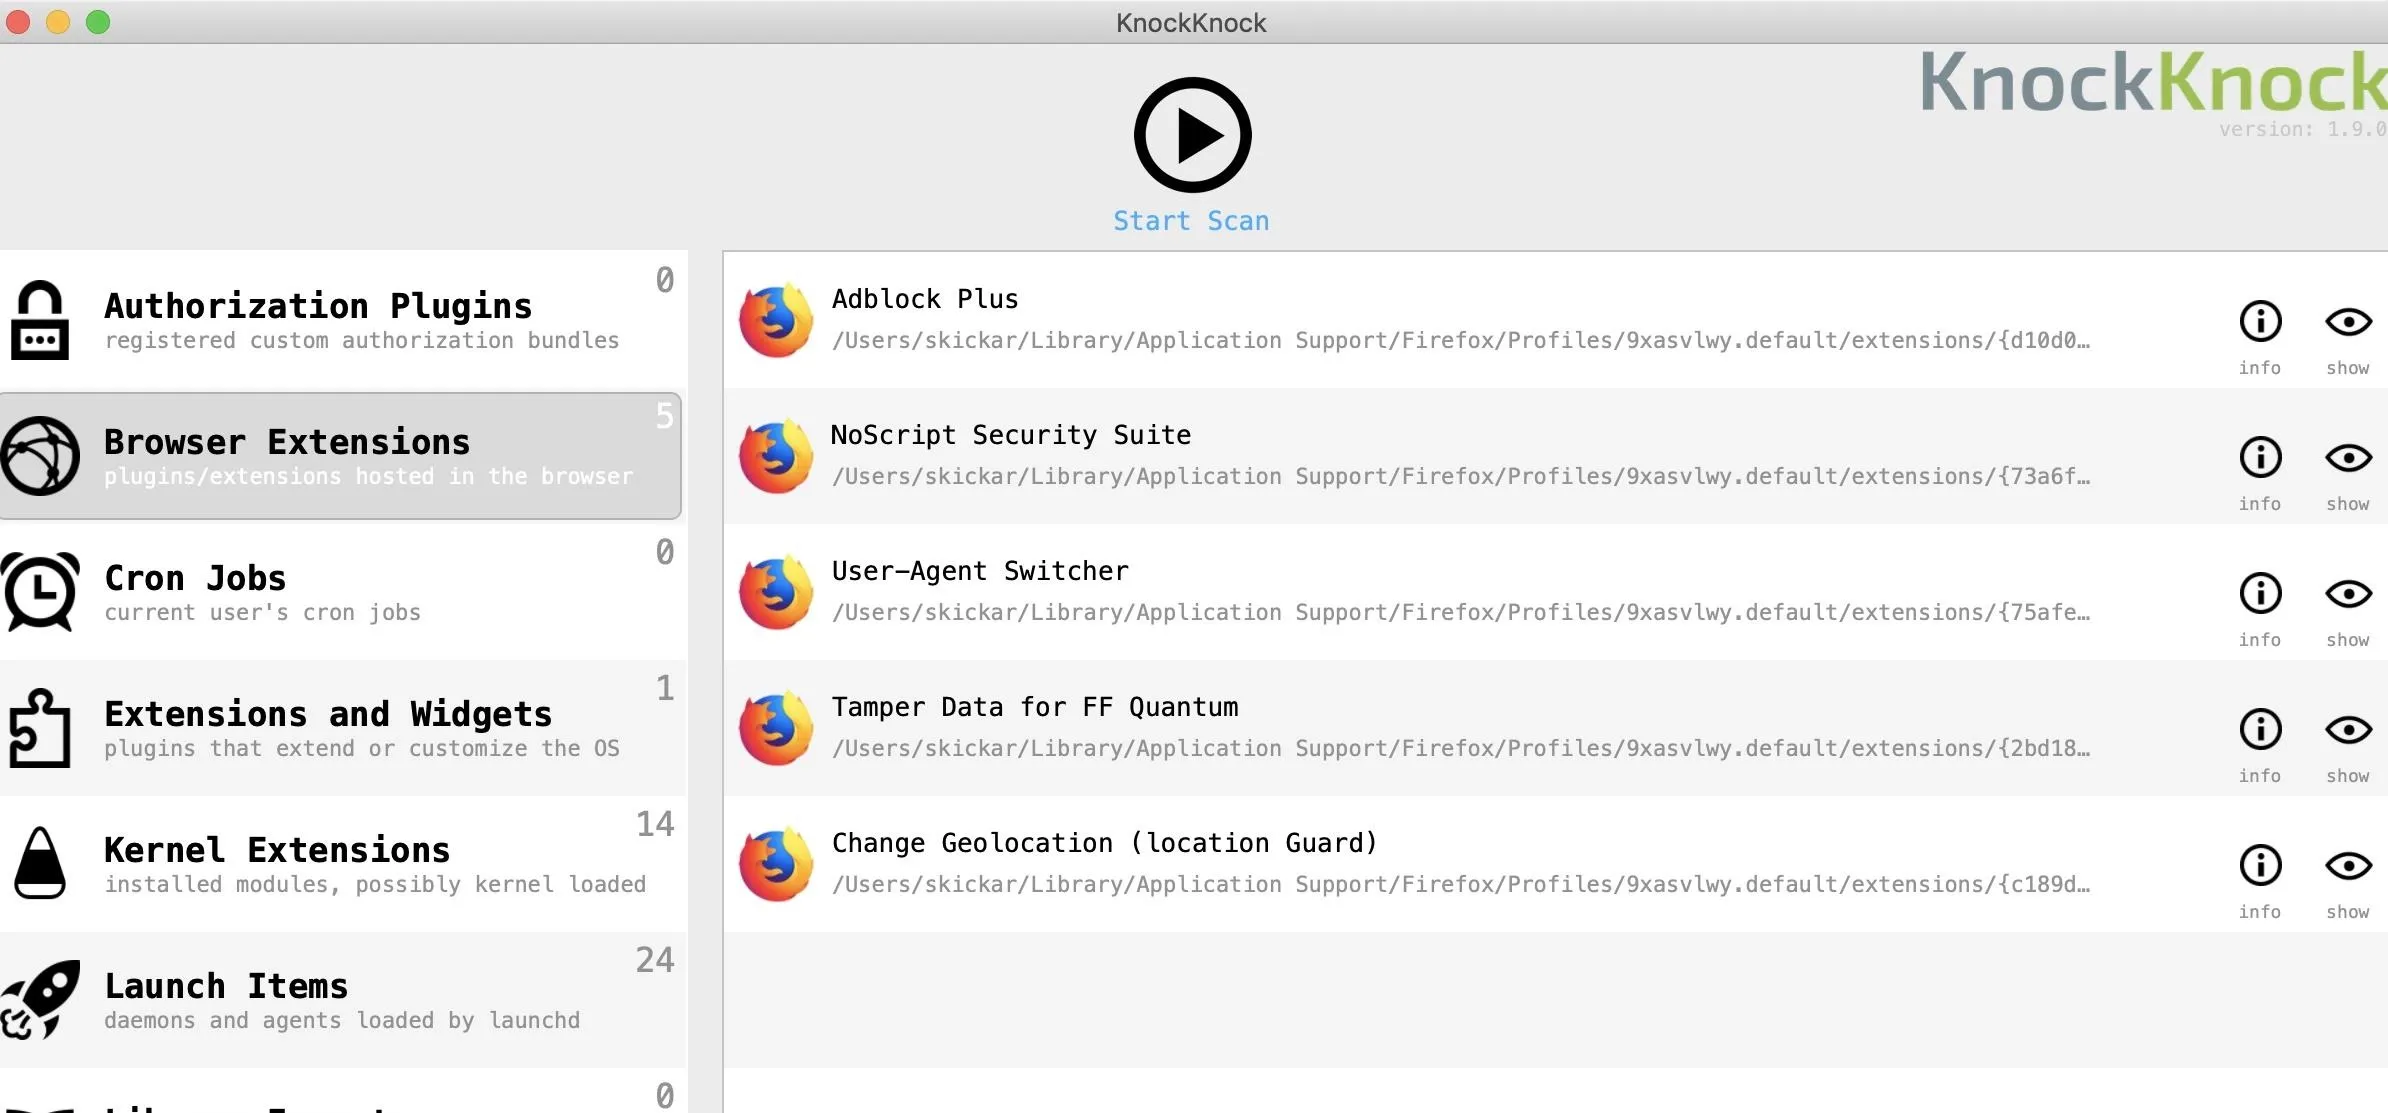Click the 'info' label in the NoScript row

coord(2260,504)
